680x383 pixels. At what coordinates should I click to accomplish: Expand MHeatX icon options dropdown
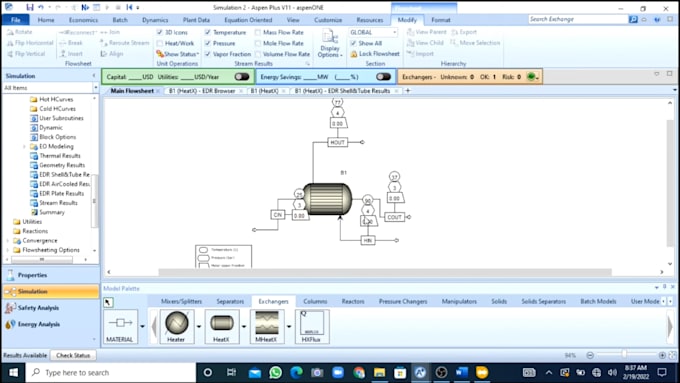click(289, 326)
